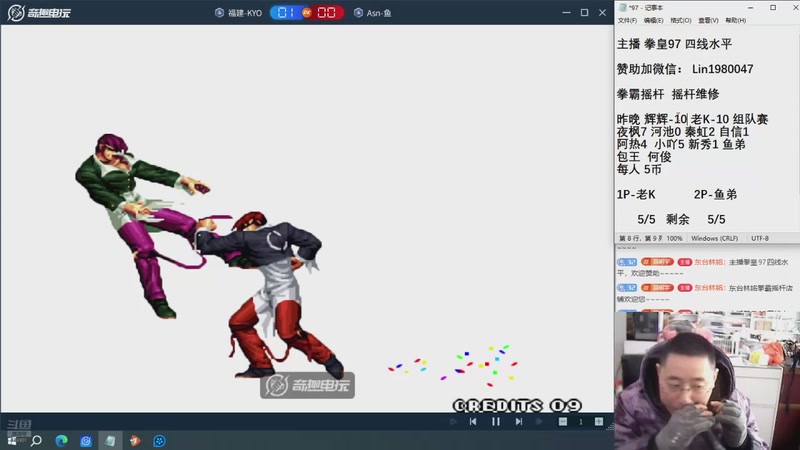Decrease playback speed with the minus button
The image size is (800, 450).
[x=562, y=421]
